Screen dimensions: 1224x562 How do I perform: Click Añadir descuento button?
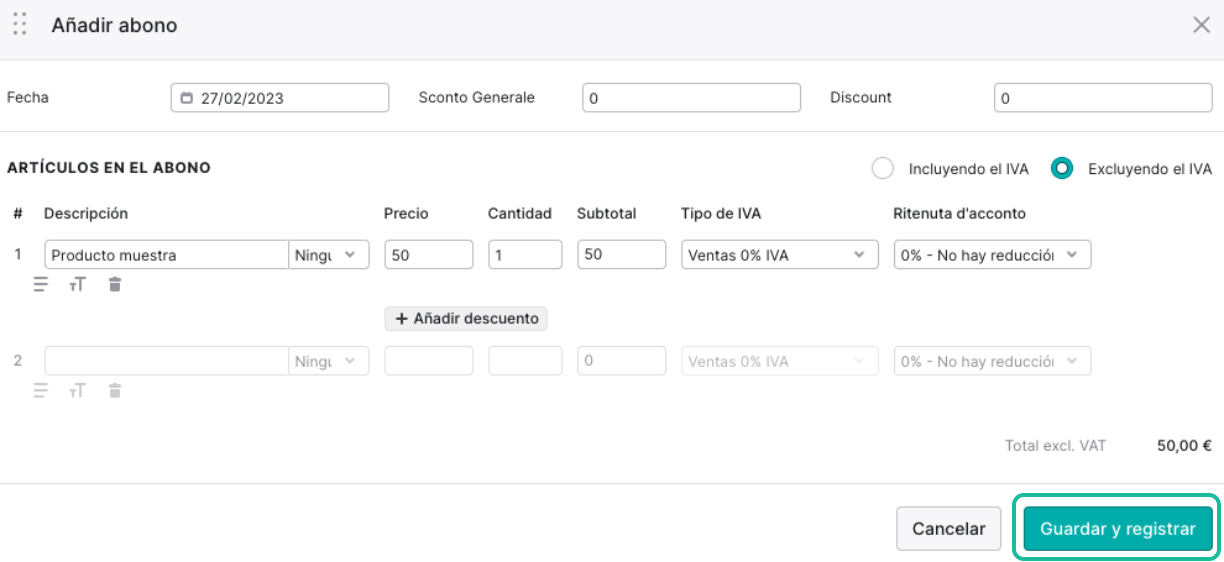coord(466,318)
